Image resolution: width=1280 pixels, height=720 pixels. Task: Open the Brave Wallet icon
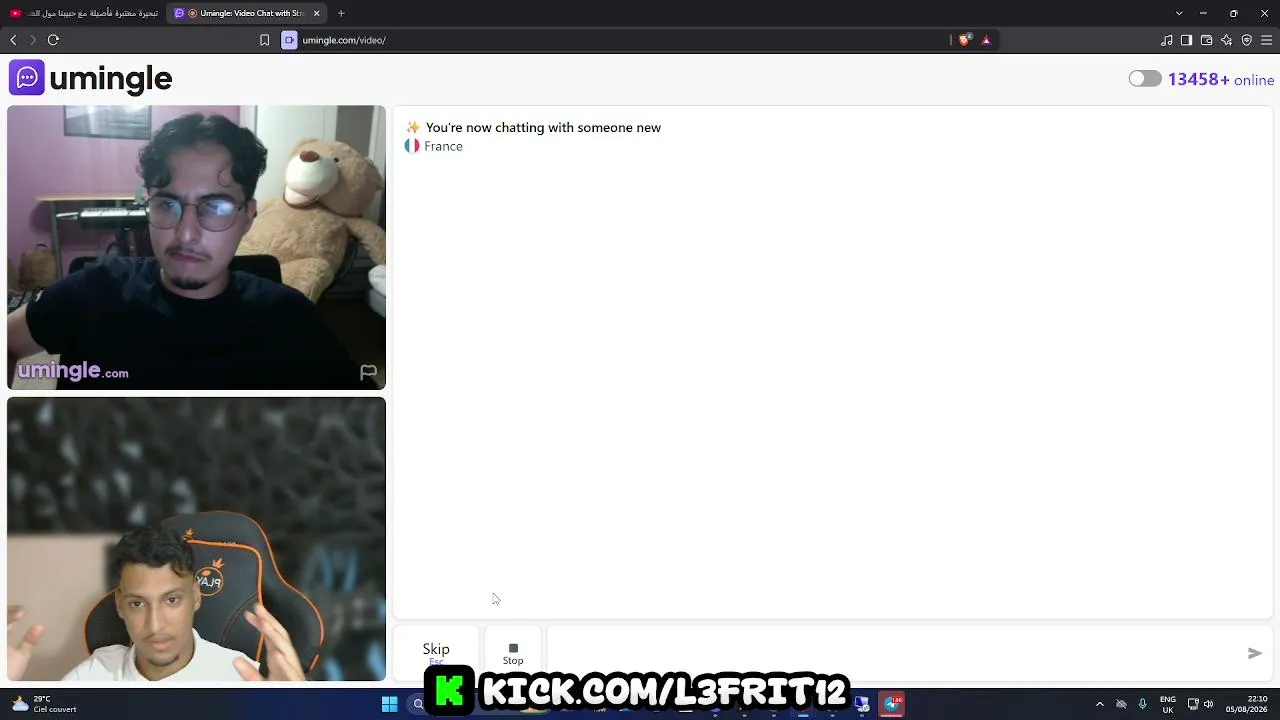pos(1206,40)
